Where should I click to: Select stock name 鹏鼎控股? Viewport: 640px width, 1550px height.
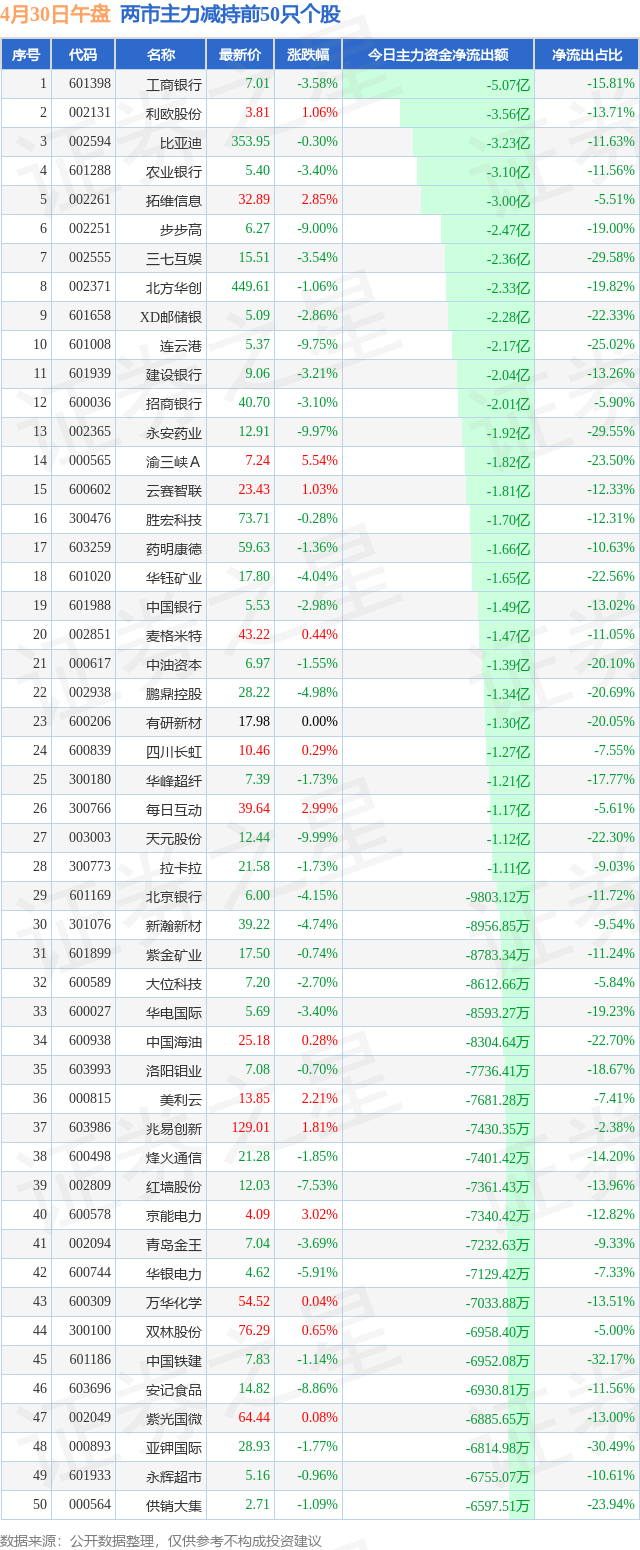point(174,693)
